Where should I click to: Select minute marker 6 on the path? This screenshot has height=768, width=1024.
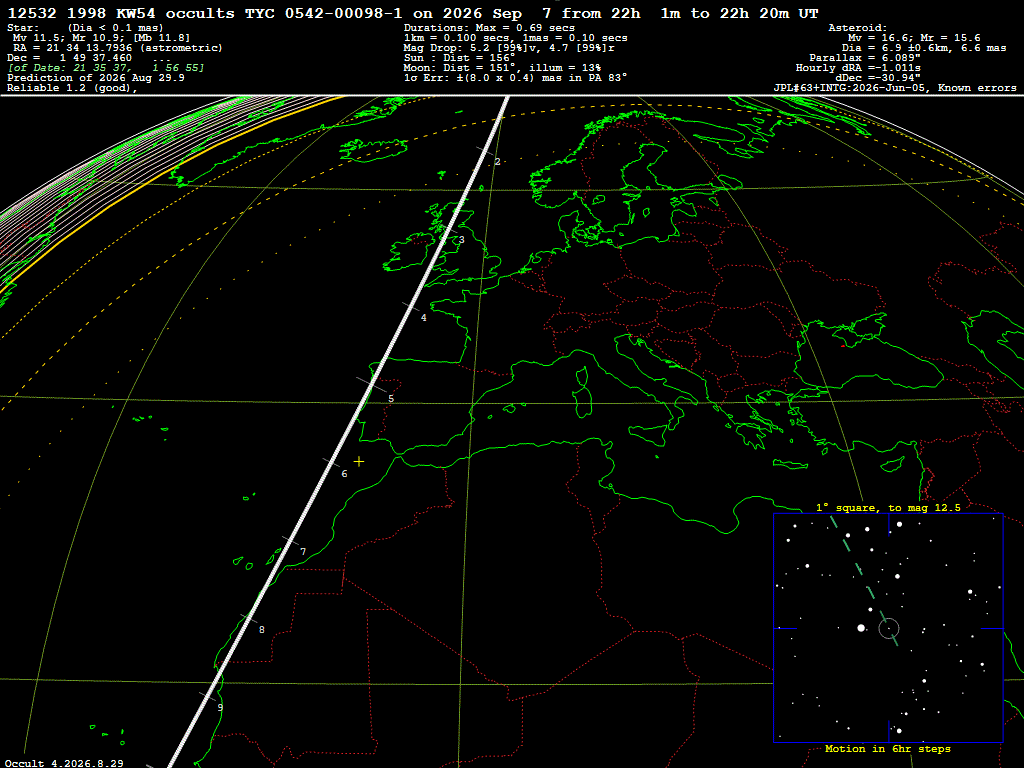point(344,473)
